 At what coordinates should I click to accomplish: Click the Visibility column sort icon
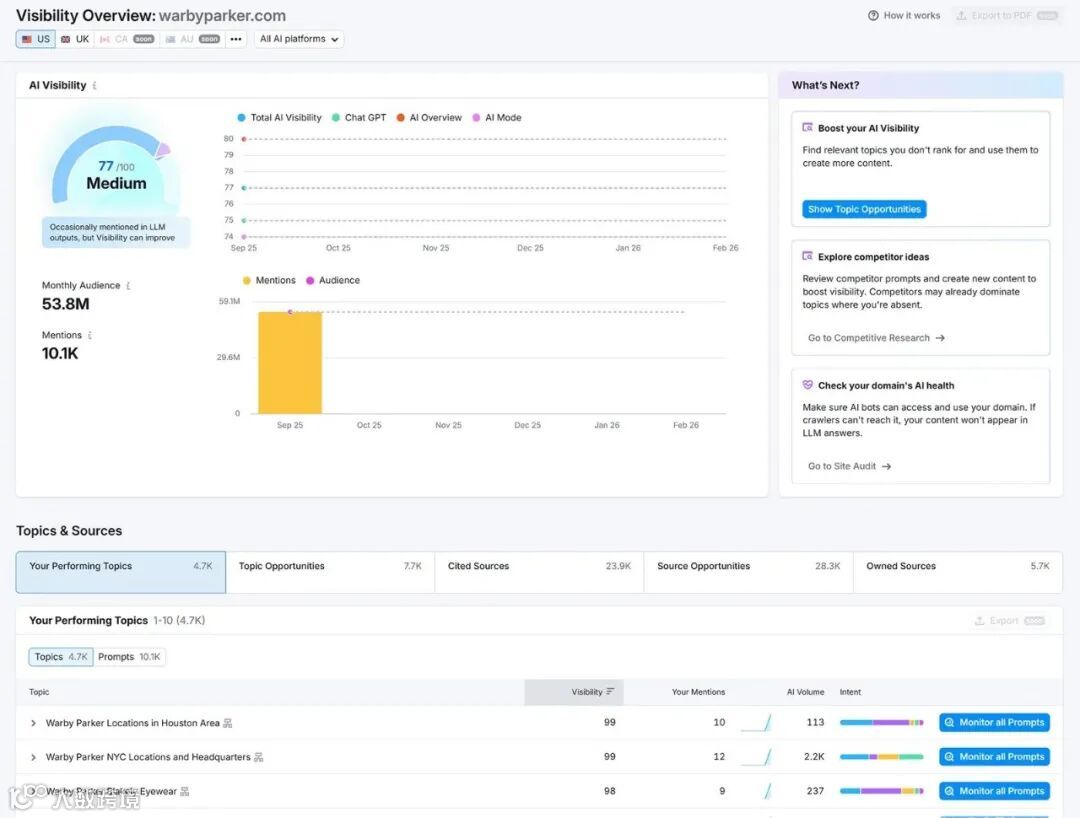[x=610, y=692]
